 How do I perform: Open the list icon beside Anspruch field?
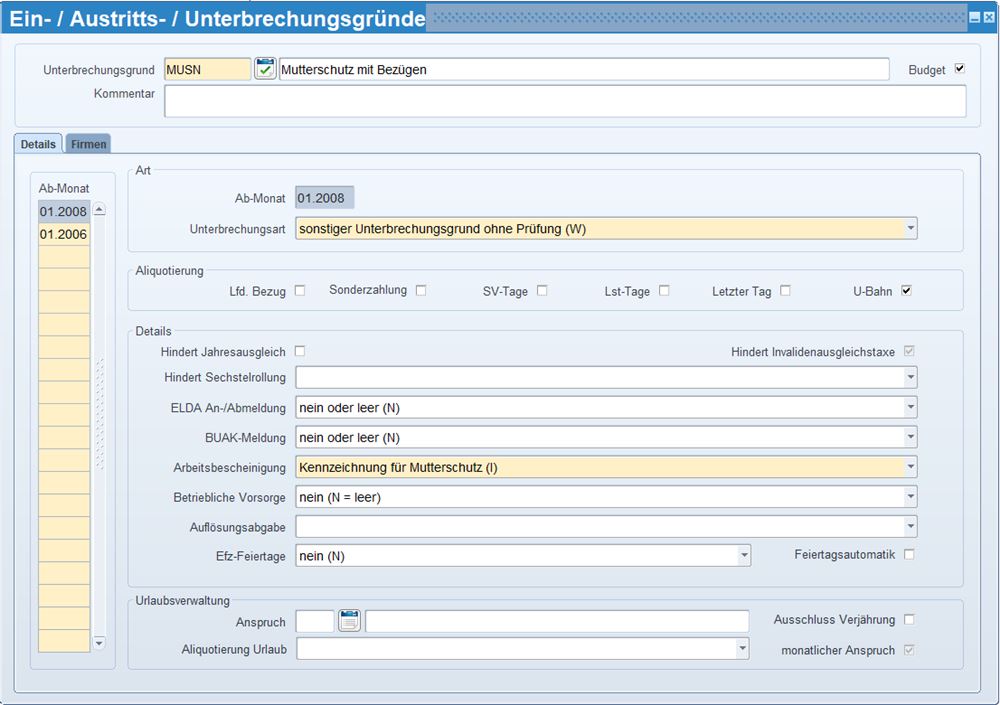pos(349,621)
